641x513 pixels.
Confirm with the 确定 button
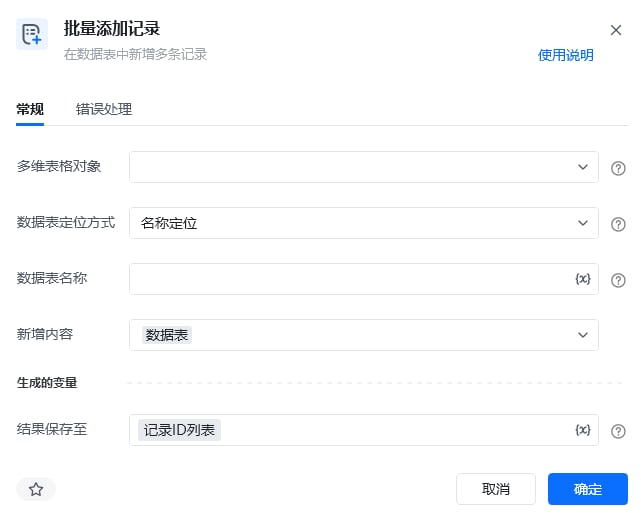click(x=588, y=489)
